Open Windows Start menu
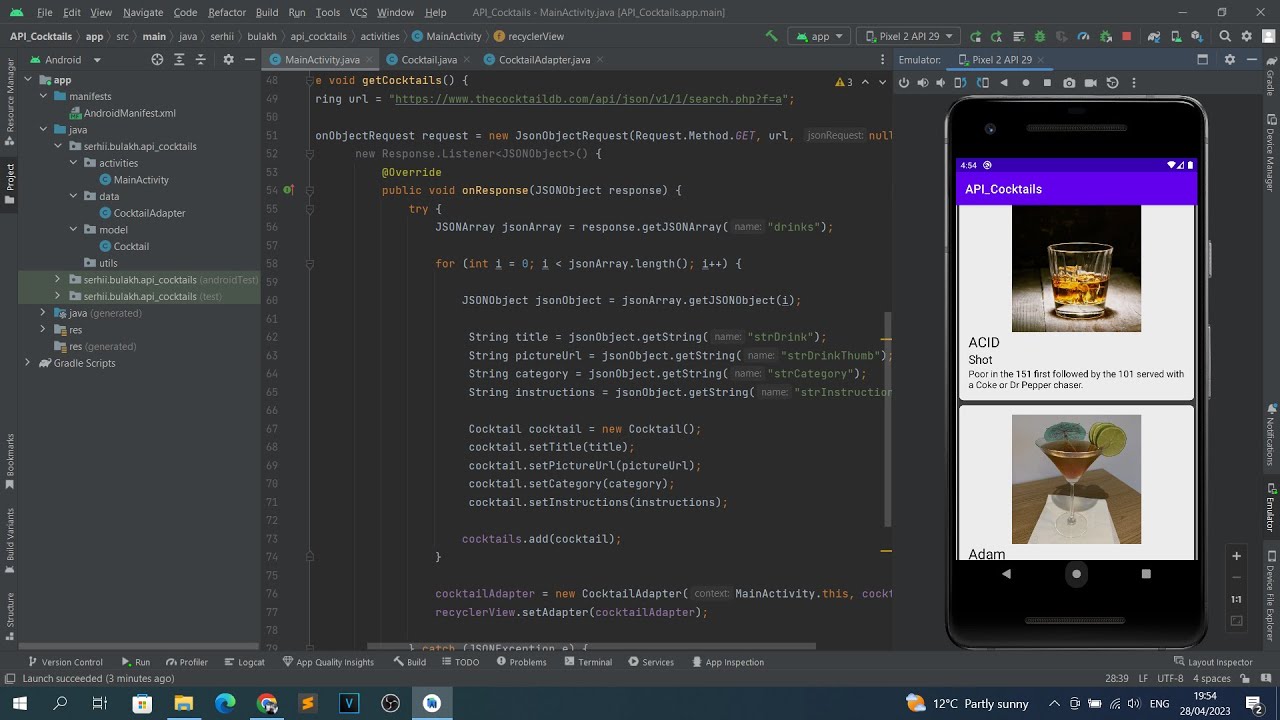Viewport: 1280px width, 720px height. coord(19,703)
